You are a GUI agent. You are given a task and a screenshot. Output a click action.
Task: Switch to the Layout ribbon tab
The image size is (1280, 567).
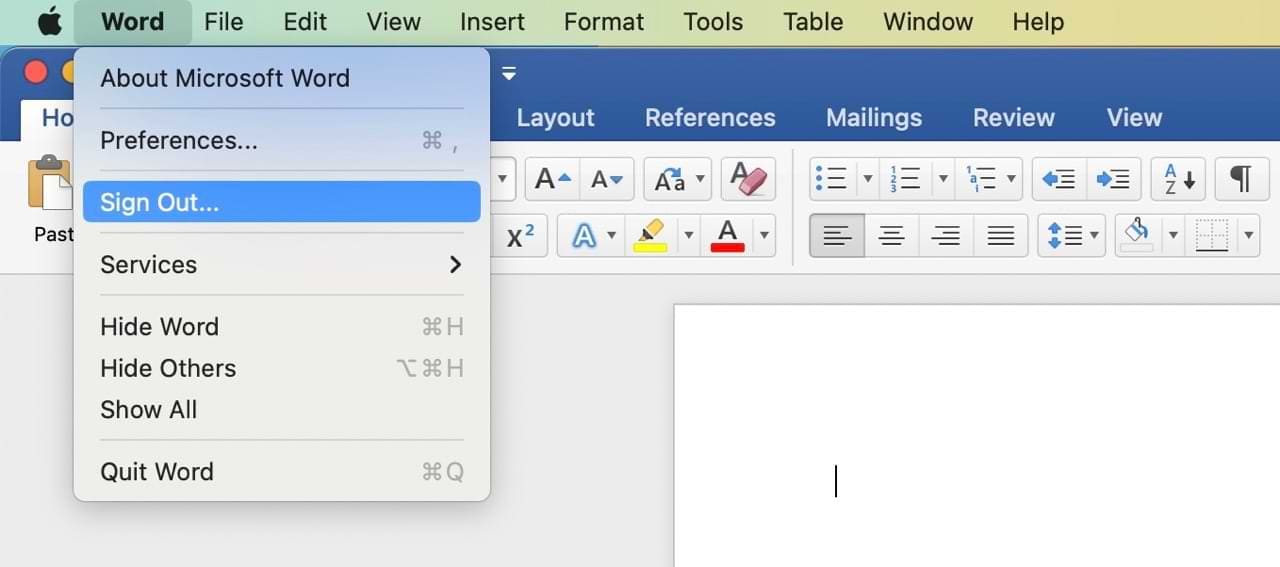(x=555, y=118)
